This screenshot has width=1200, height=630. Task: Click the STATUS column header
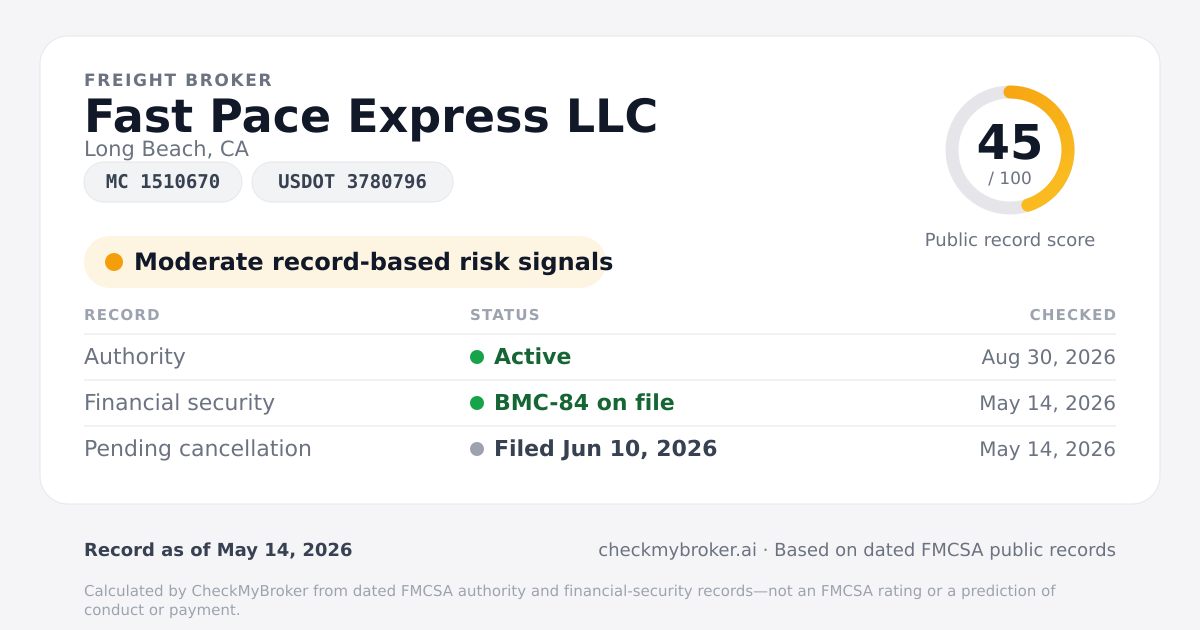tap(505, 315)
